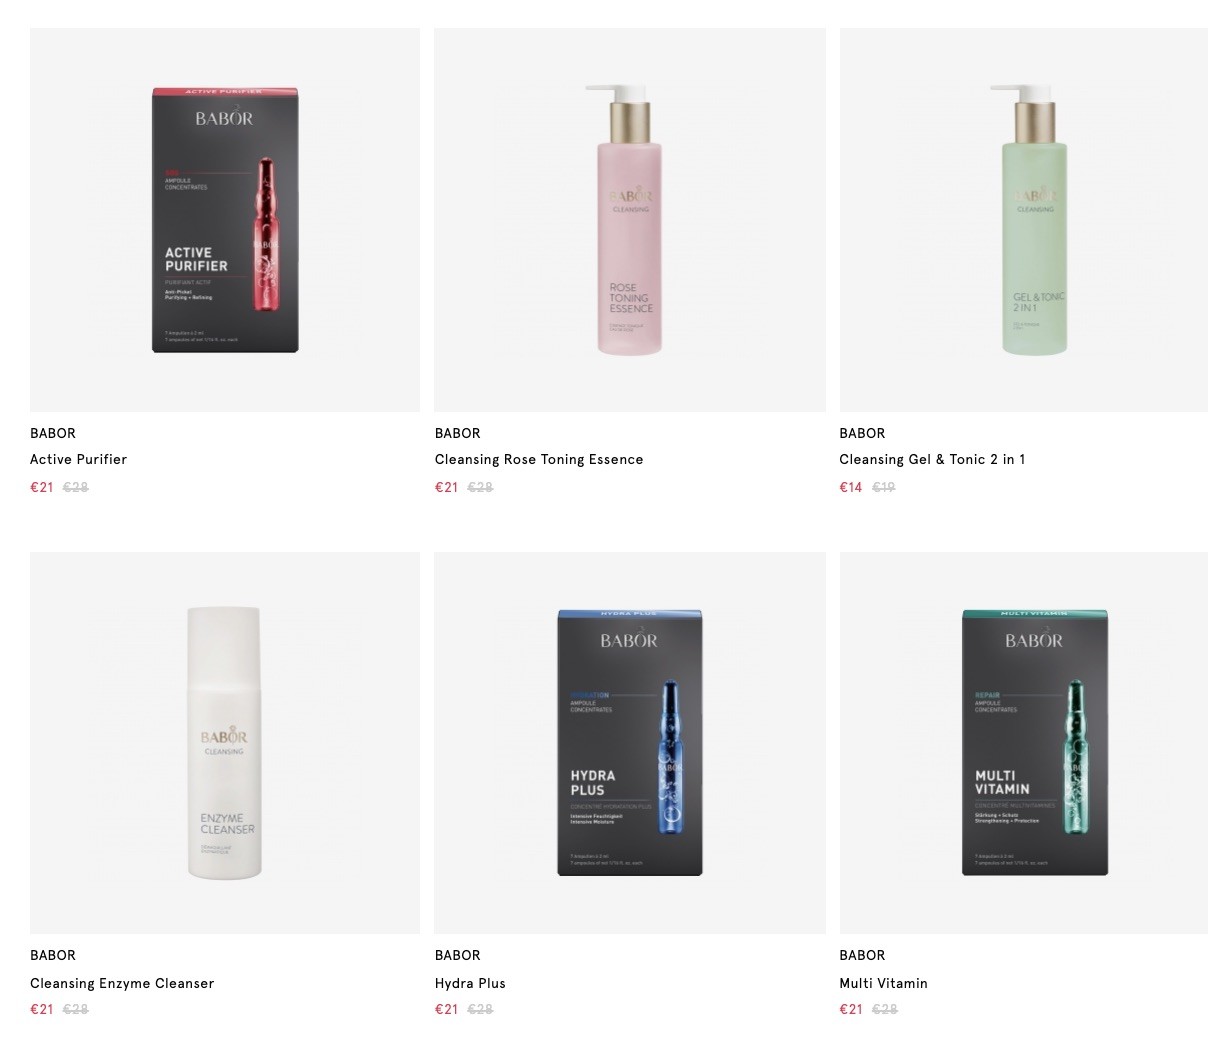Open the Enzyme Cleanser bottle image
Image resolution: width=1208 pixels, height=1060 pixels.
[225, 743]
